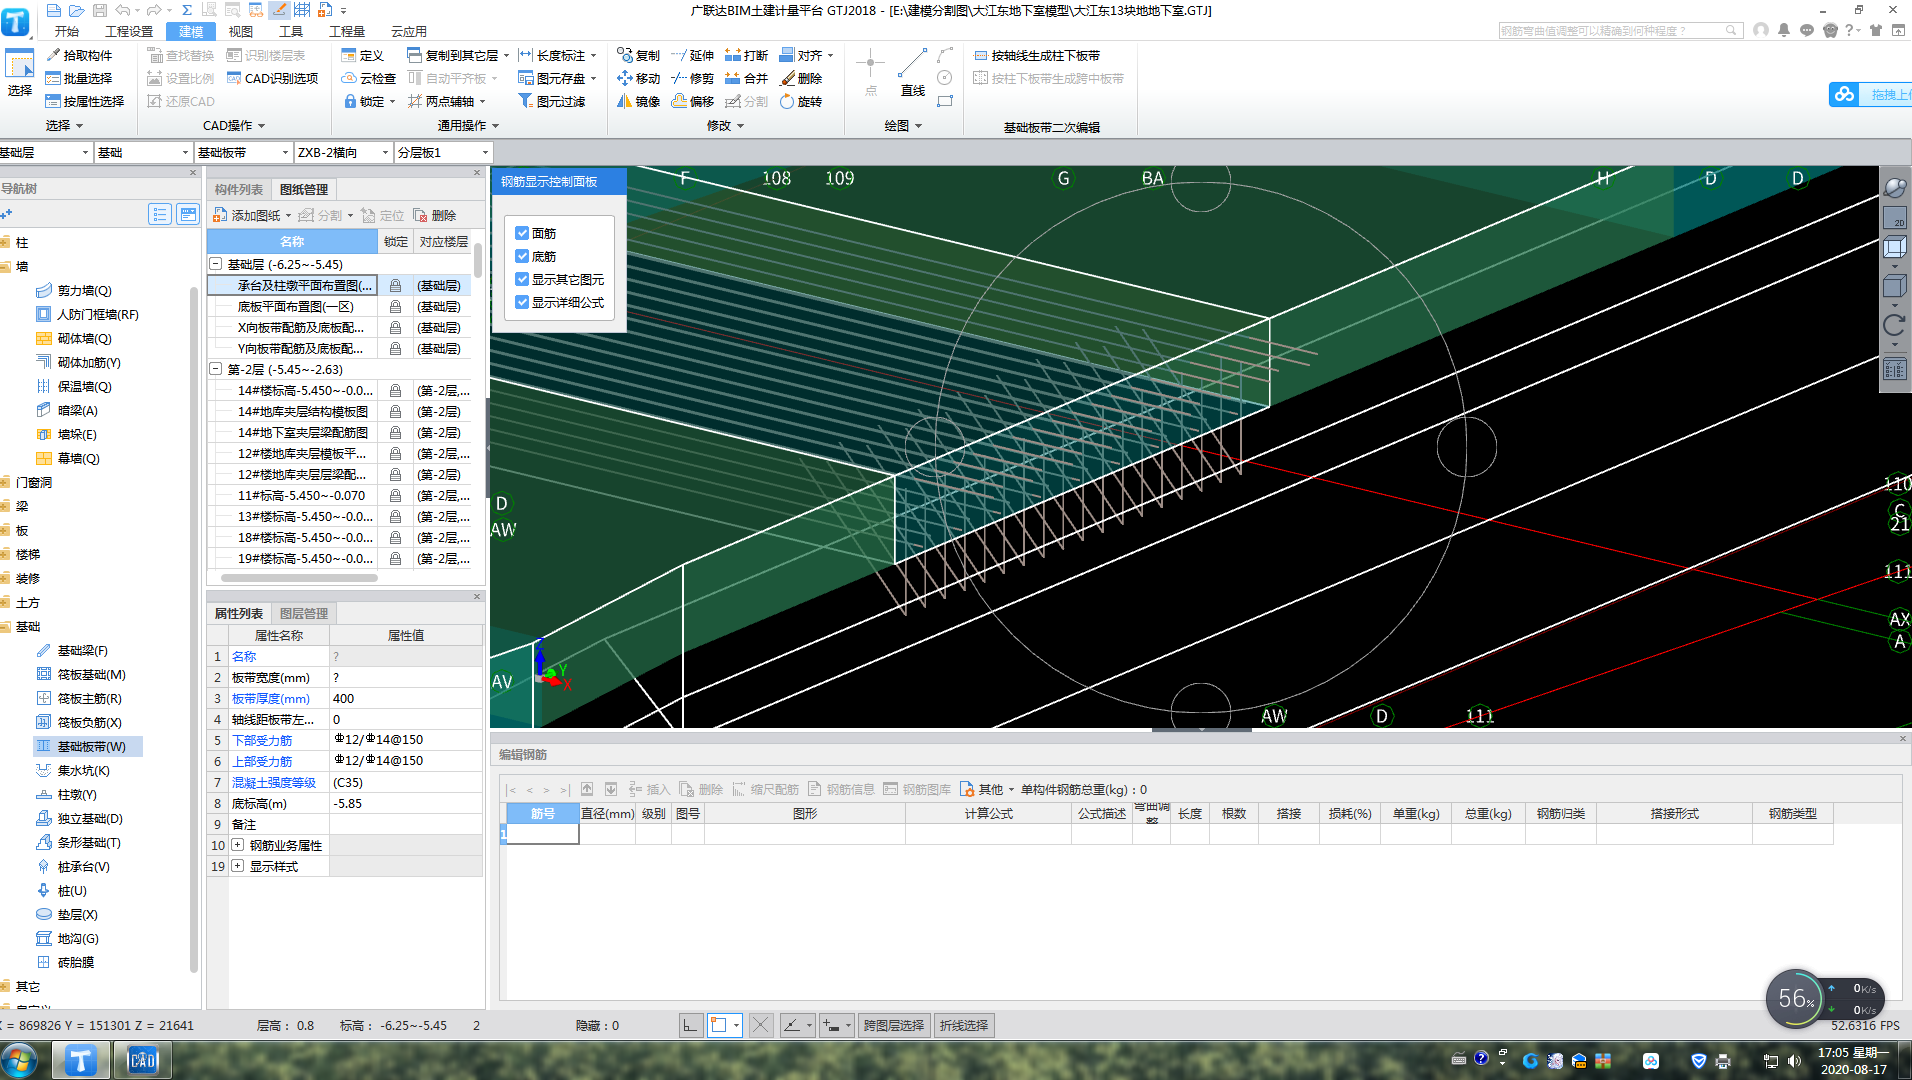Select the 直线 line drawing tool
1912x1080 pixels.
click(912, 72)
